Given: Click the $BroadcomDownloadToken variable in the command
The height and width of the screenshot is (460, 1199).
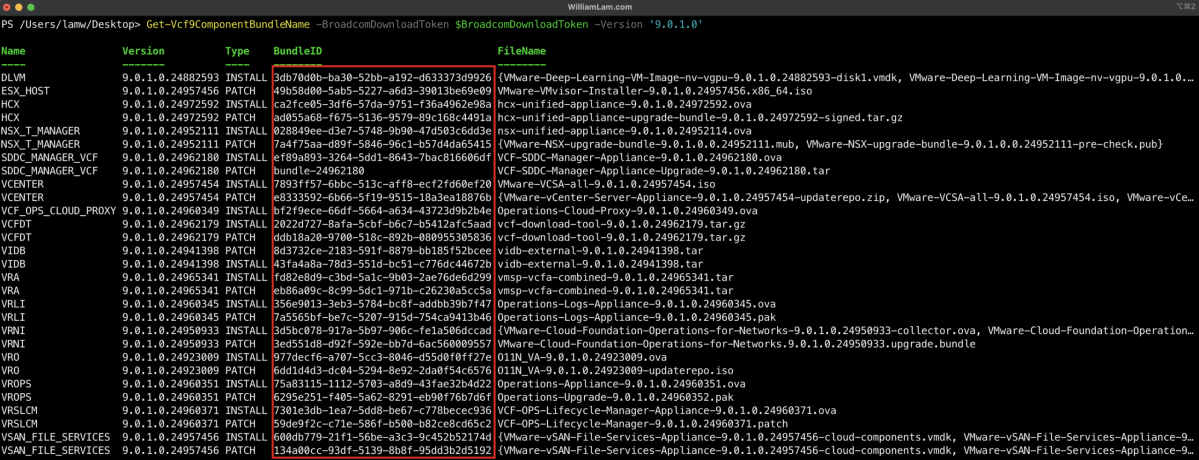Looking at the screenshot, I should coord(521,25).
